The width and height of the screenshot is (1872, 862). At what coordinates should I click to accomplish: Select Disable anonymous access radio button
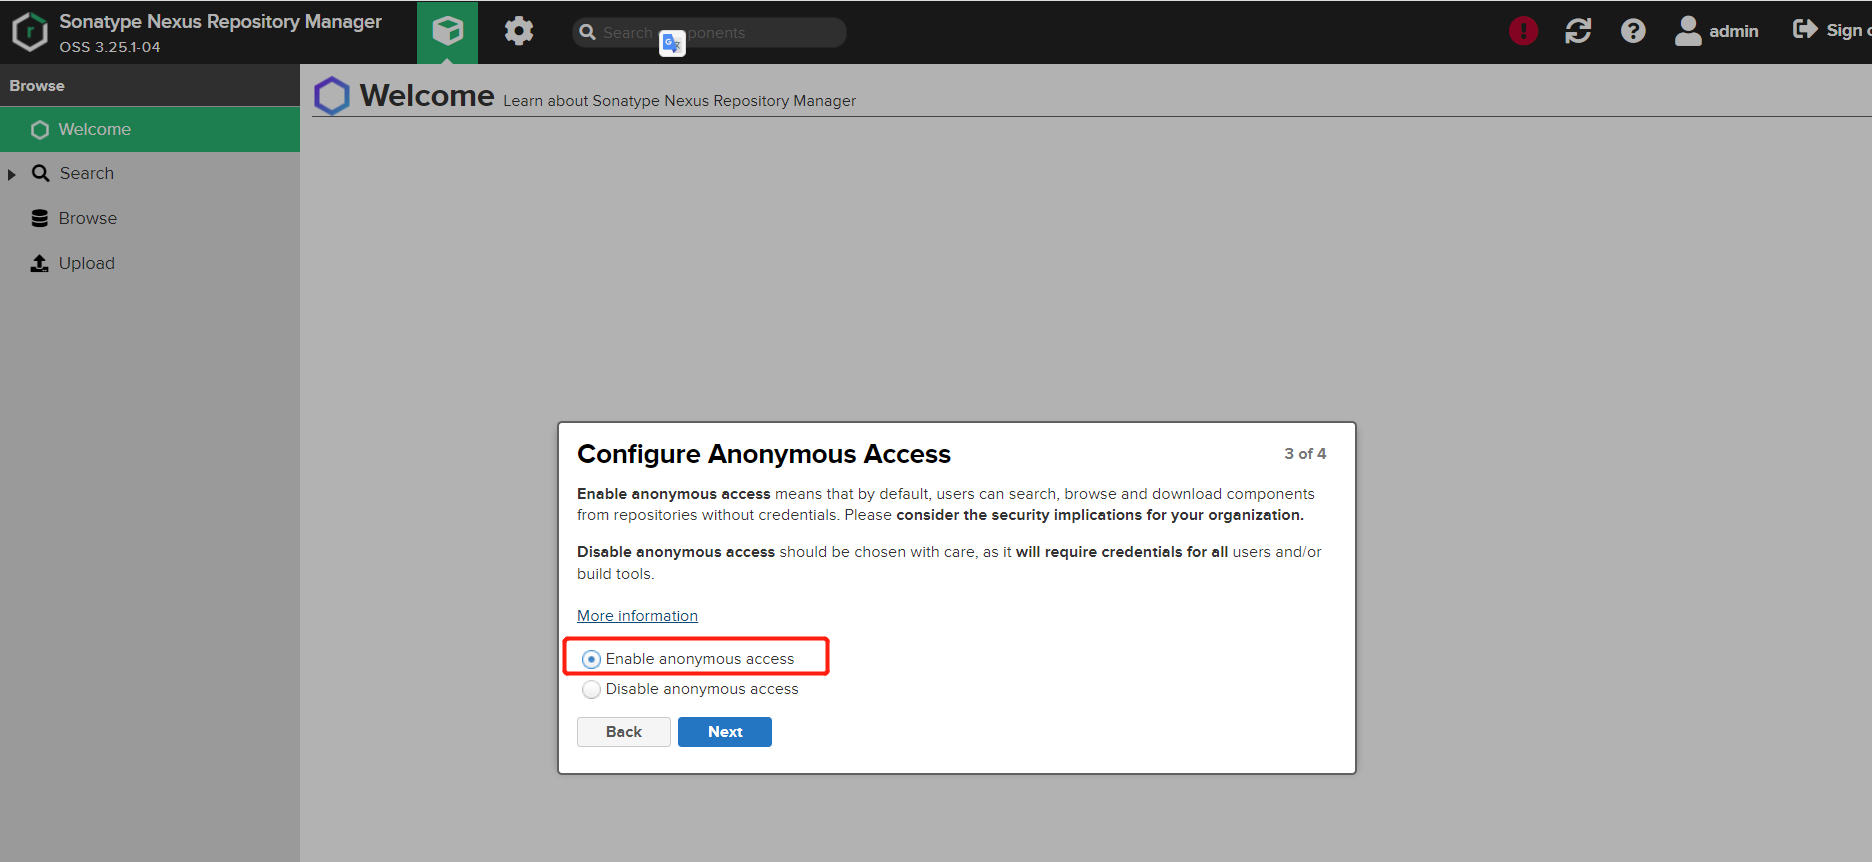[x=591, y=689]
